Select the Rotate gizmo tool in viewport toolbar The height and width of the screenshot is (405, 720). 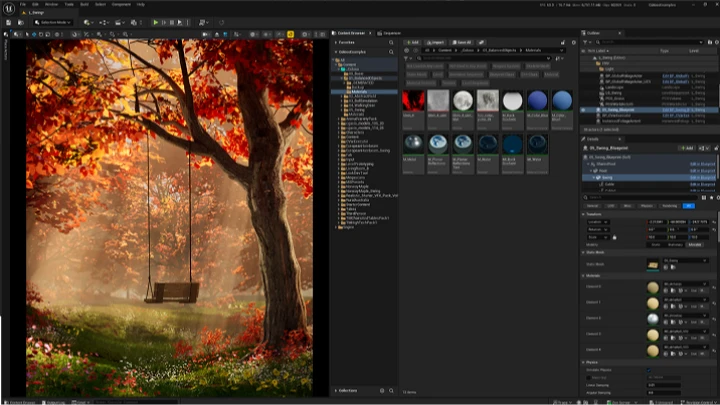pos(41,34)
